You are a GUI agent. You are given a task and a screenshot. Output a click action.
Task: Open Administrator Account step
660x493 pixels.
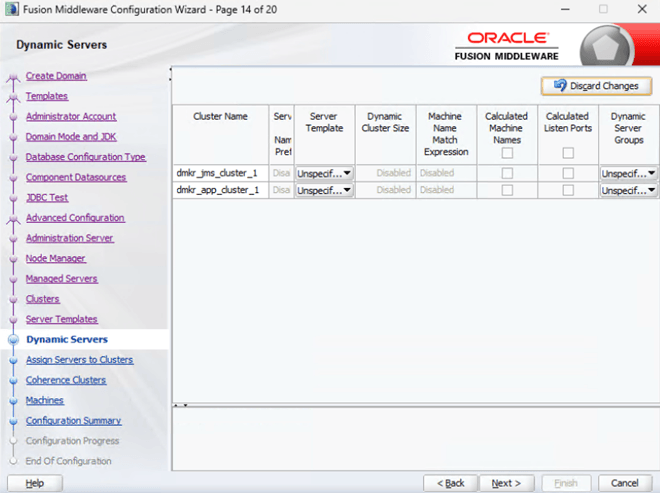coord(71,116)
